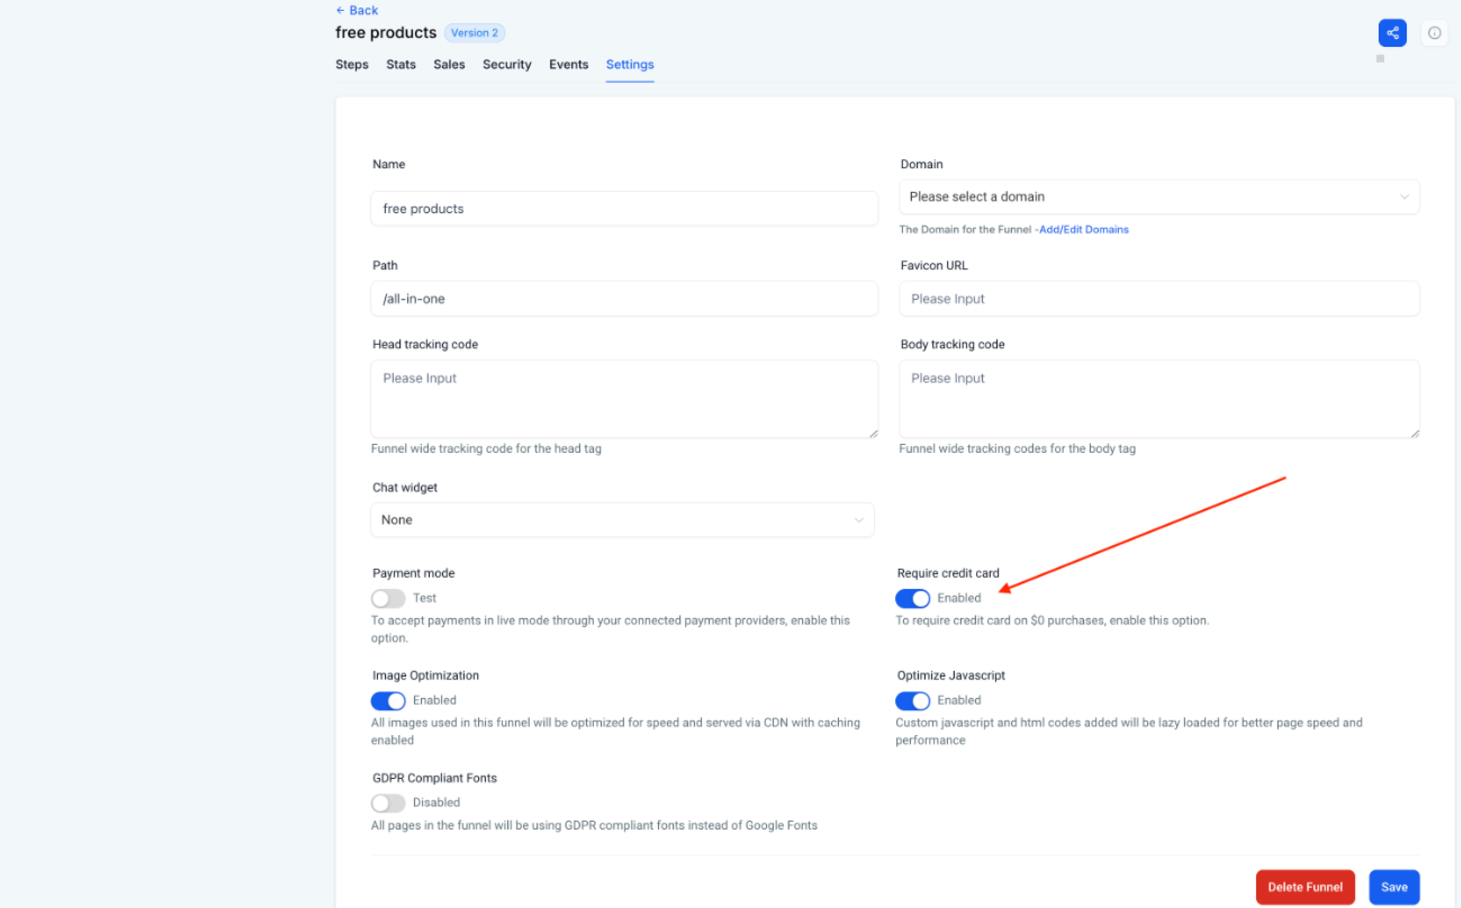The height and width of the screenshot is (908, 1461).
Task: Disable the Optimize Javascript switch
Action: pos(912,701)
